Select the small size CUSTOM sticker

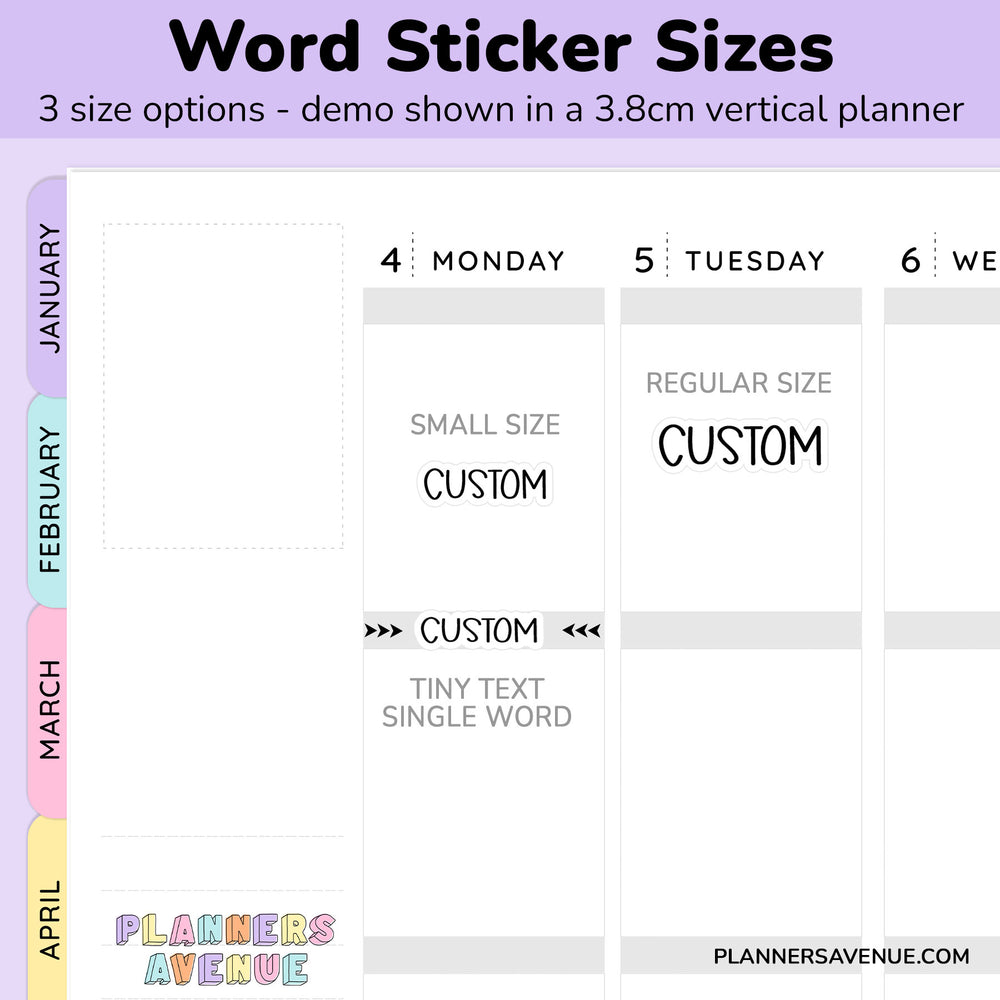point(485,485)
